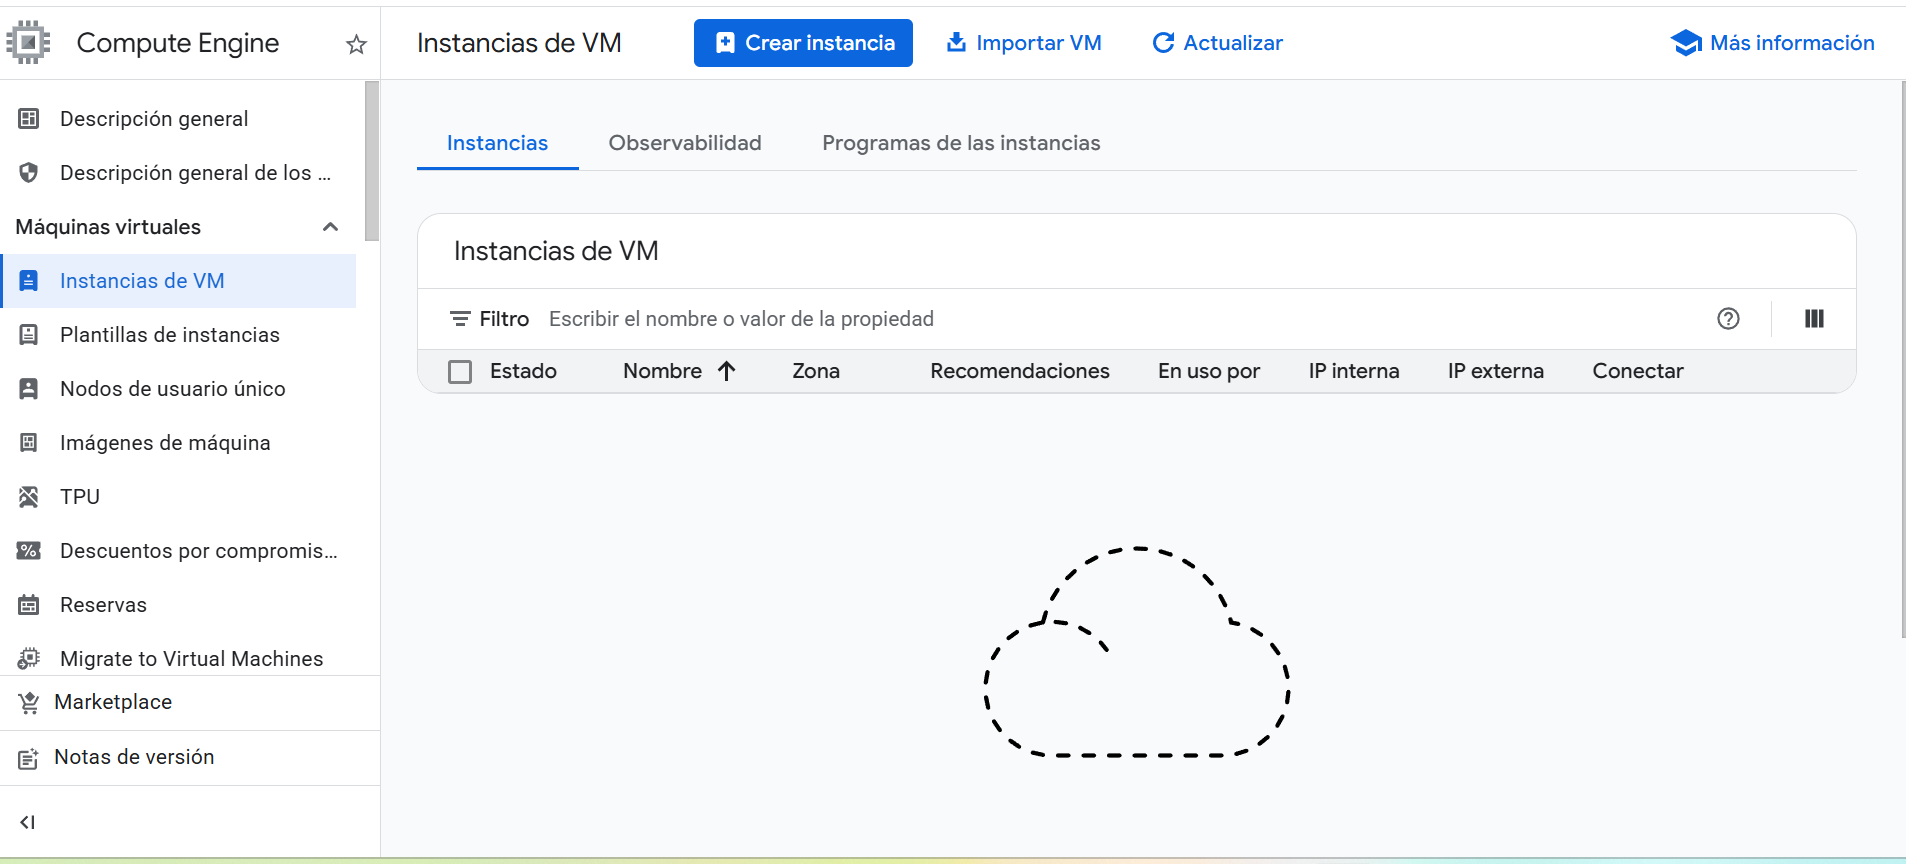
Task: Collapse the Máquinas virtuales section
Action: [x=330, y=227]
